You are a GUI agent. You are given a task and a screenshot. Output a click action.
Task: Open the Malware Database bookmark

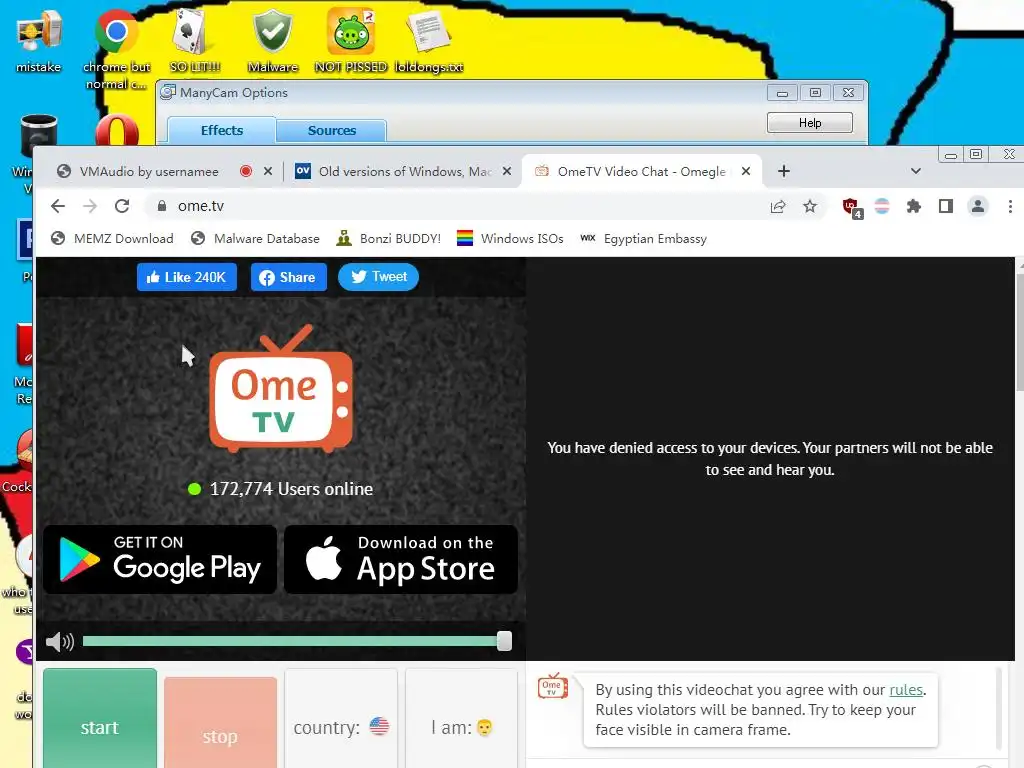pos(255,238)
